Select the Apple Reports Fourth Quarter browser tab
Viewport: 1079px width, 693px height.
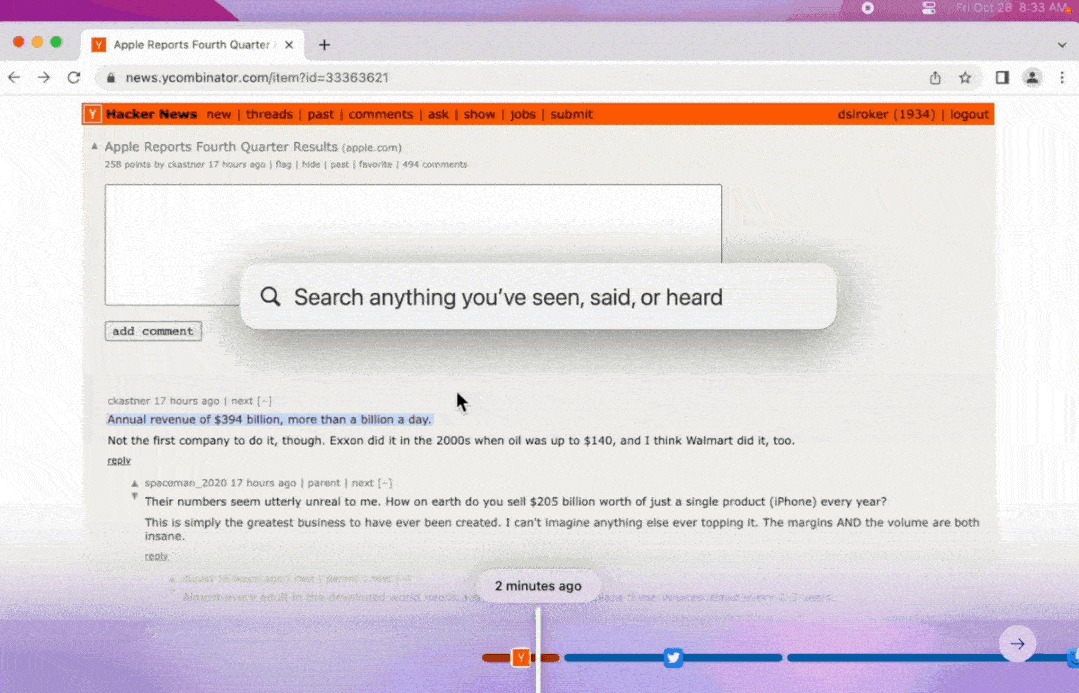193,45
